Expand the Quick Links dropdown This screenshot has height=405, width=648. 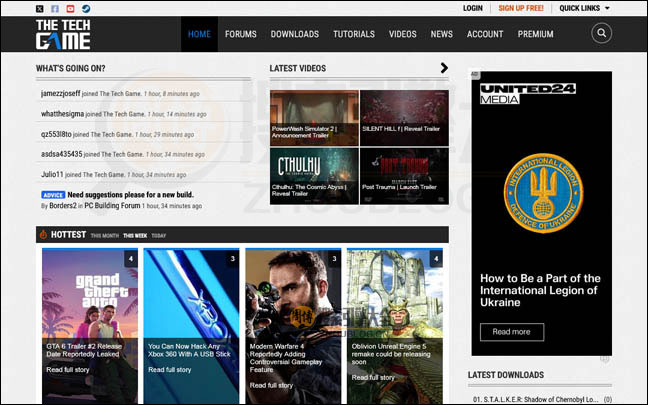coord(584,8)
